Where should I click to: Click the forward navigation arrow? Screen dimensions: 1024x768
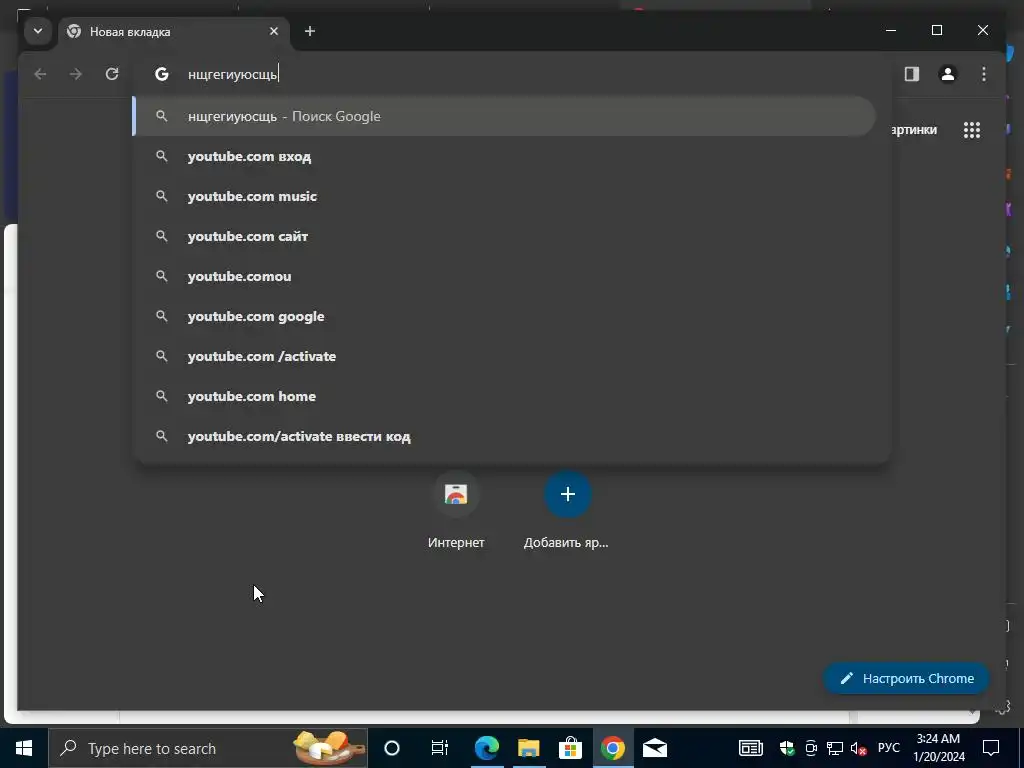click(76, 74)
